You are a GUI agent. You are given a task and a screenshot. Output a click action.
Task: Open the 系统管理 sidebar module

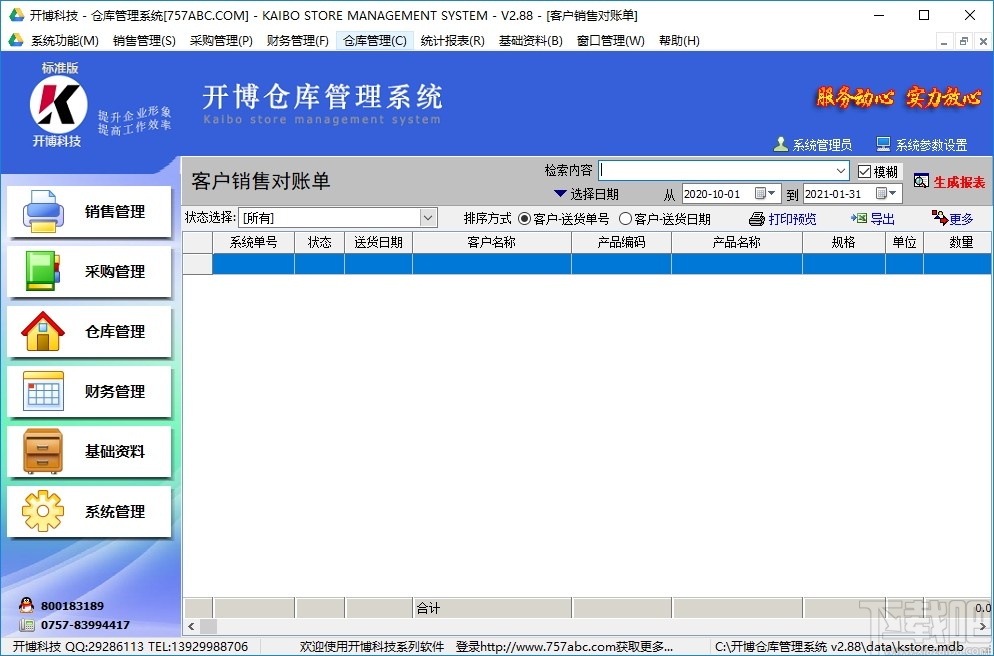coord(89,511)
